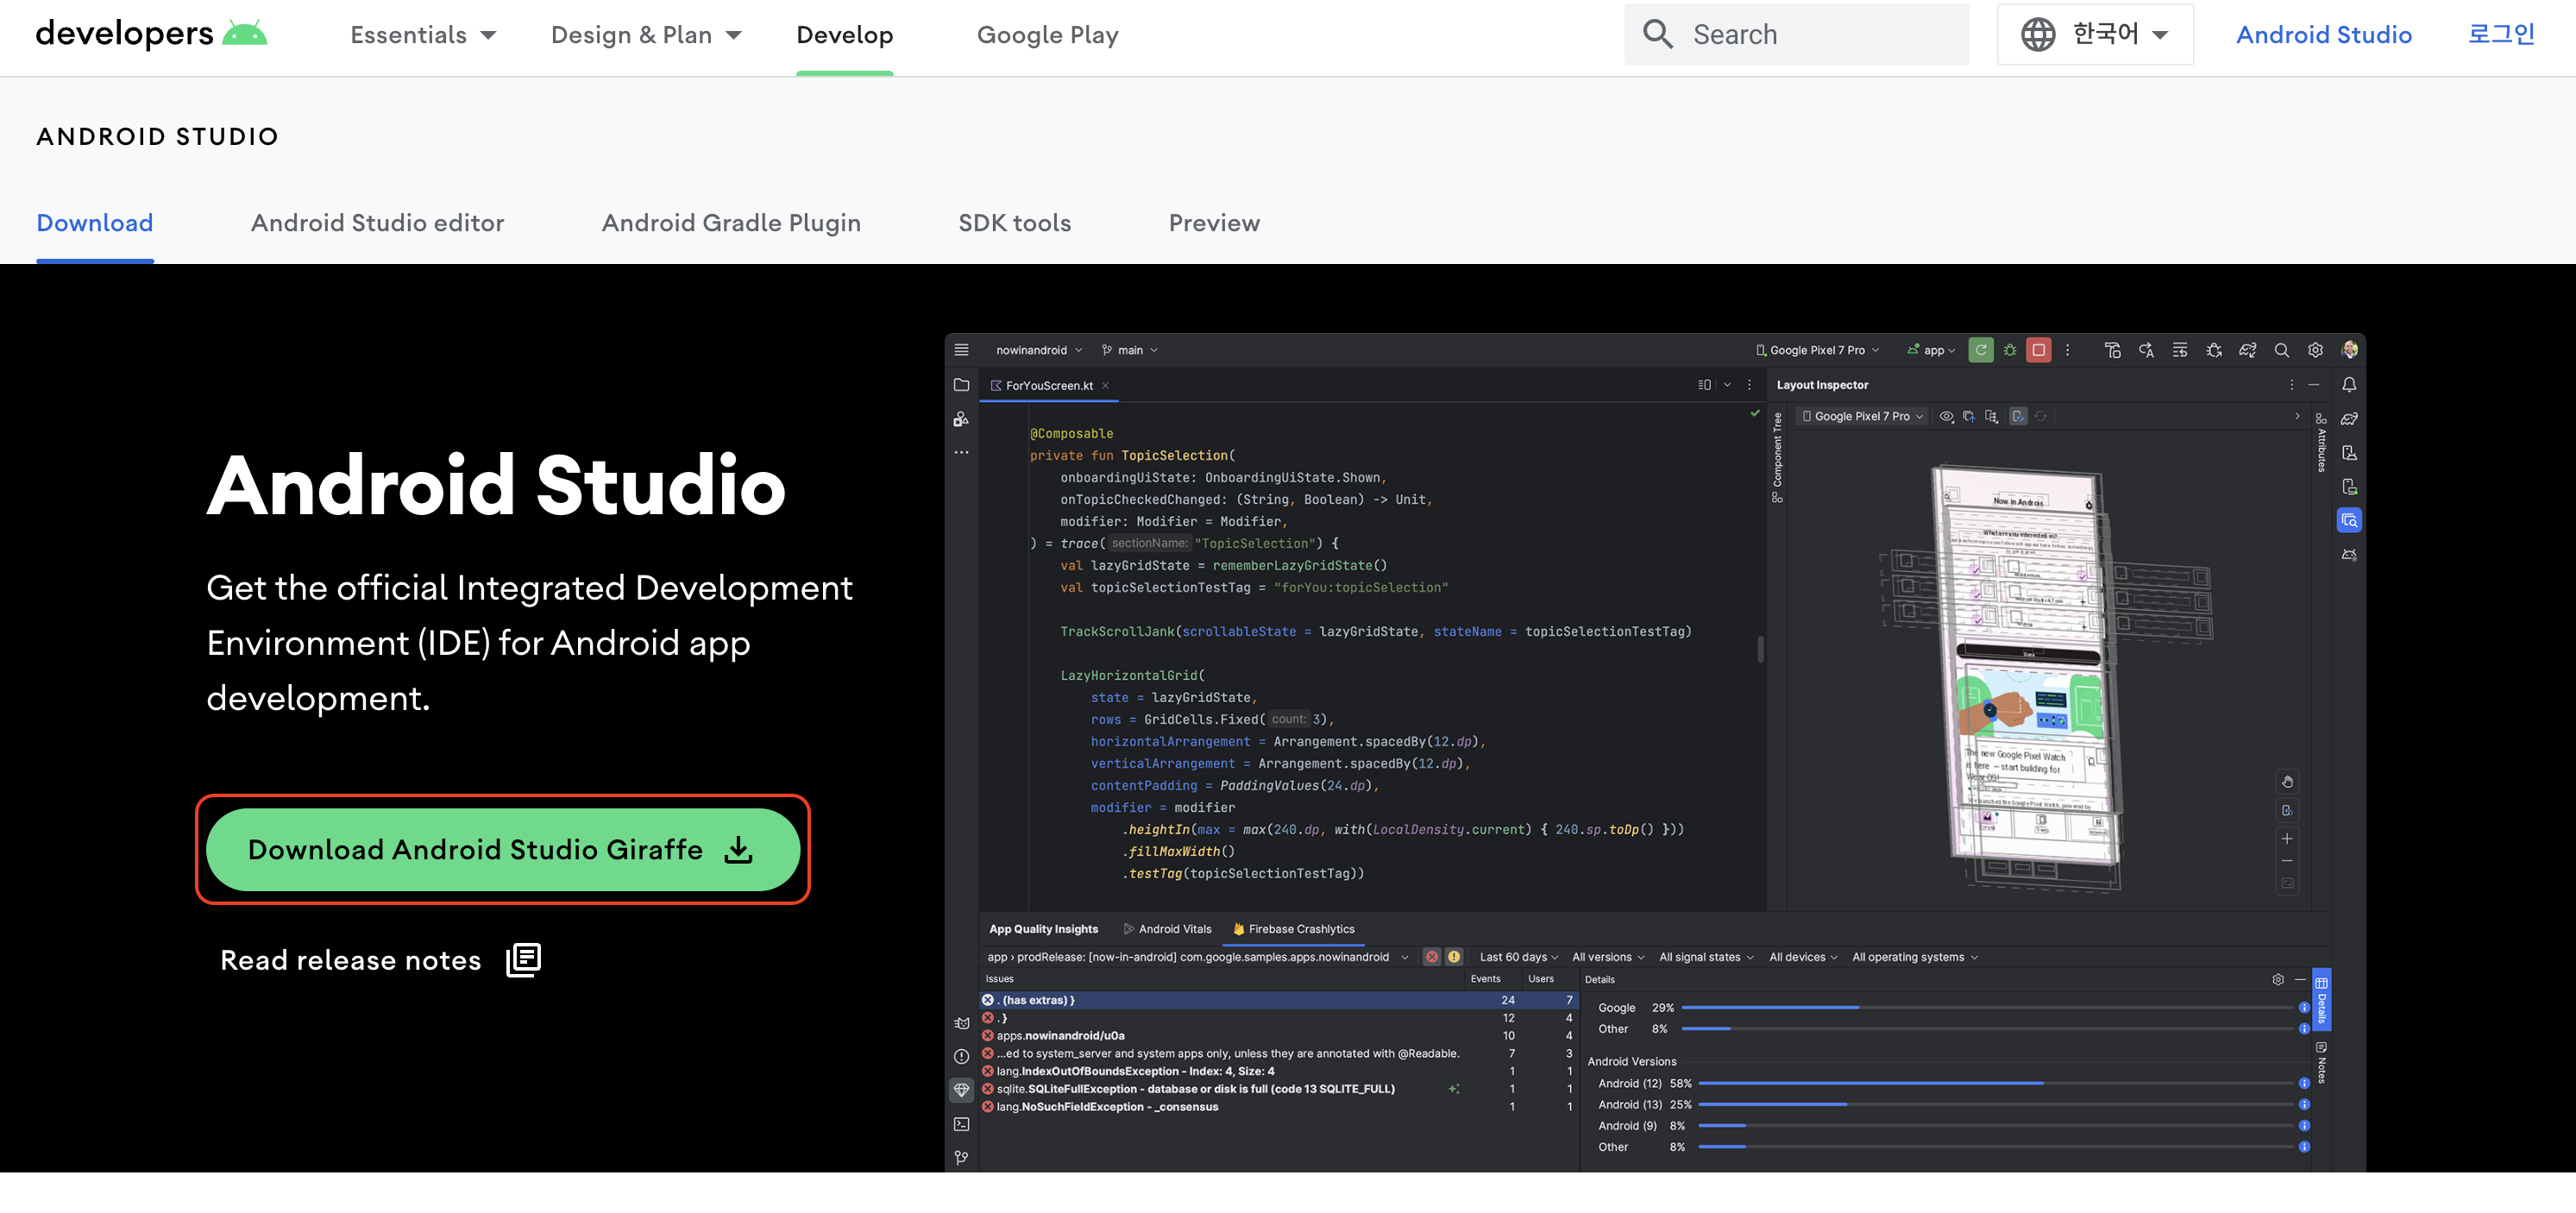Click the Android logo next to developers
The image size is (2576, 1213).
245,33
